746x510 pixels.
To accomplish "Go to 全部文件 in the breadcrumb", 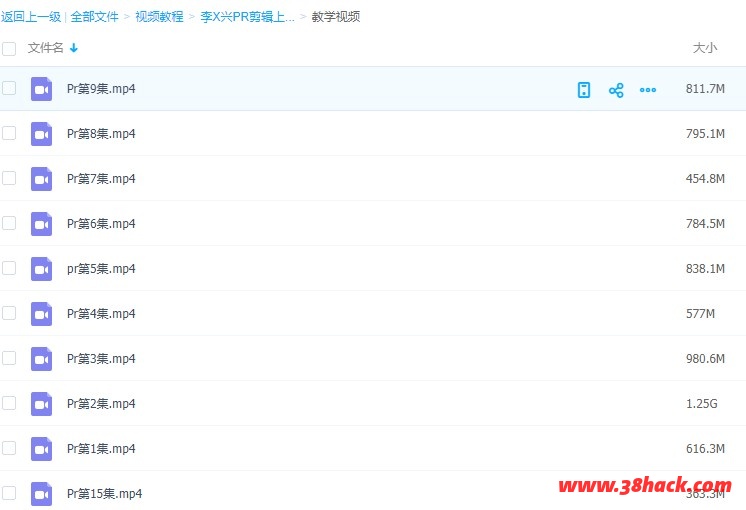I will [94, 17].
